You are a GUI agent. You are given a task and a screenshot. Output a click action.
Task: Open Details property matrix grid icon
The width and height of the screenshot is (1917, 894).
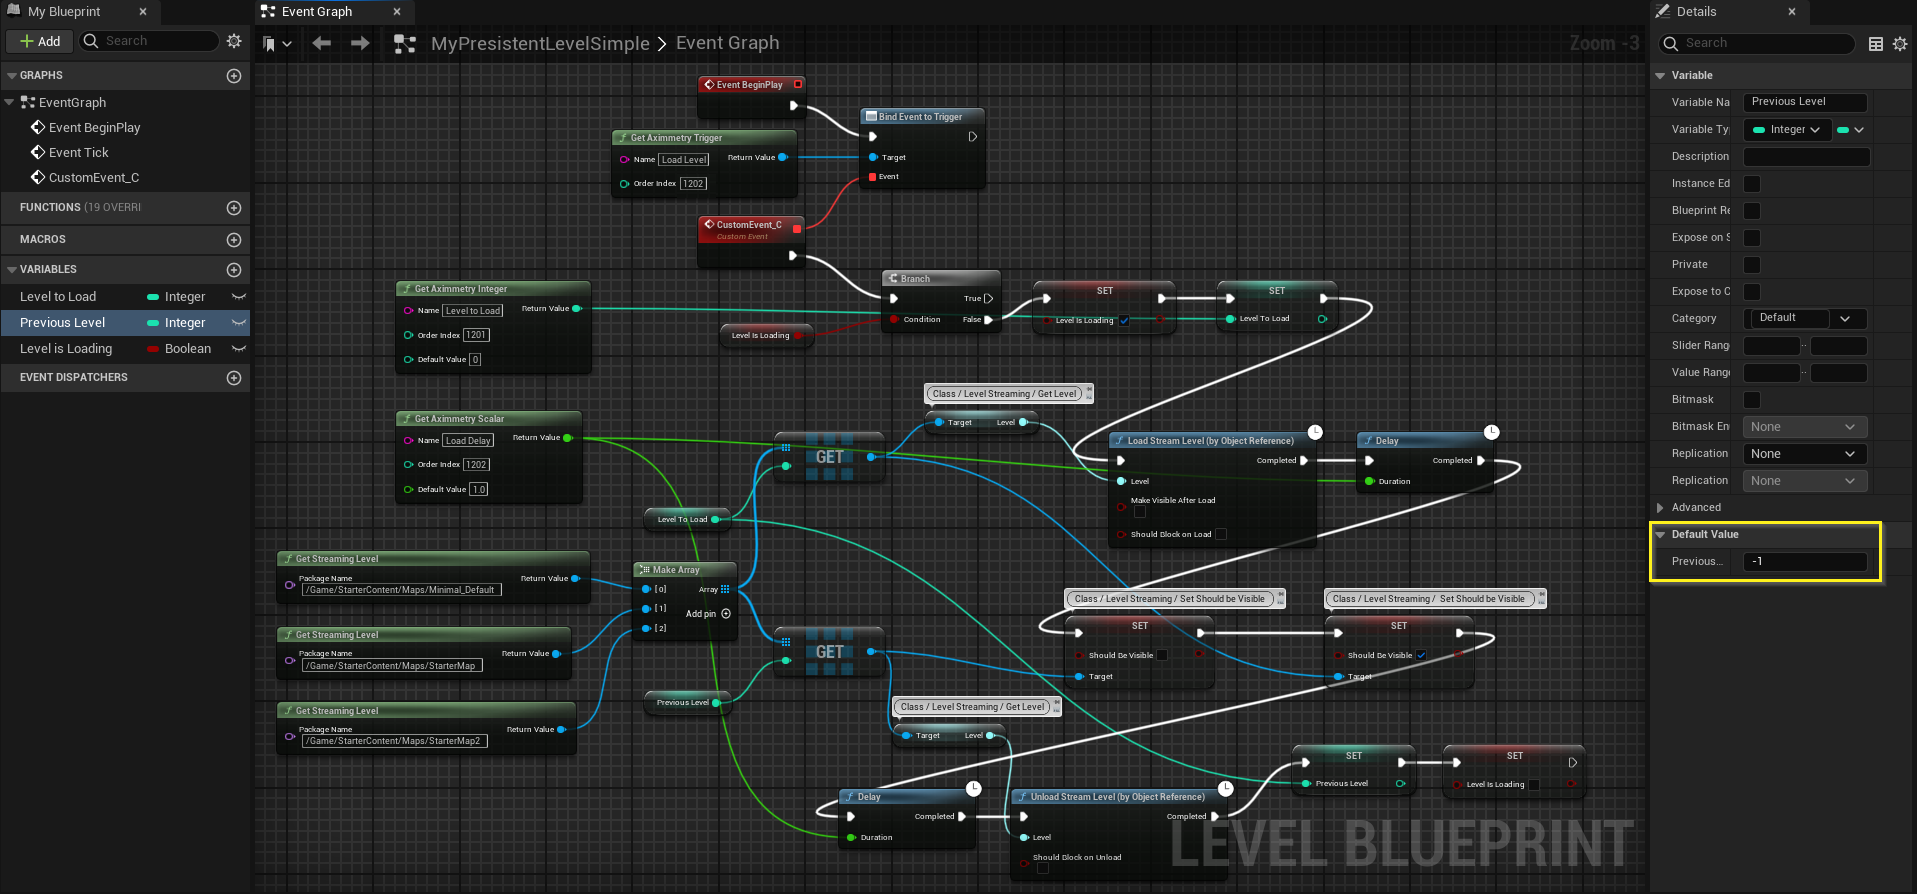pyautogui.click(x=1876, y=44)
